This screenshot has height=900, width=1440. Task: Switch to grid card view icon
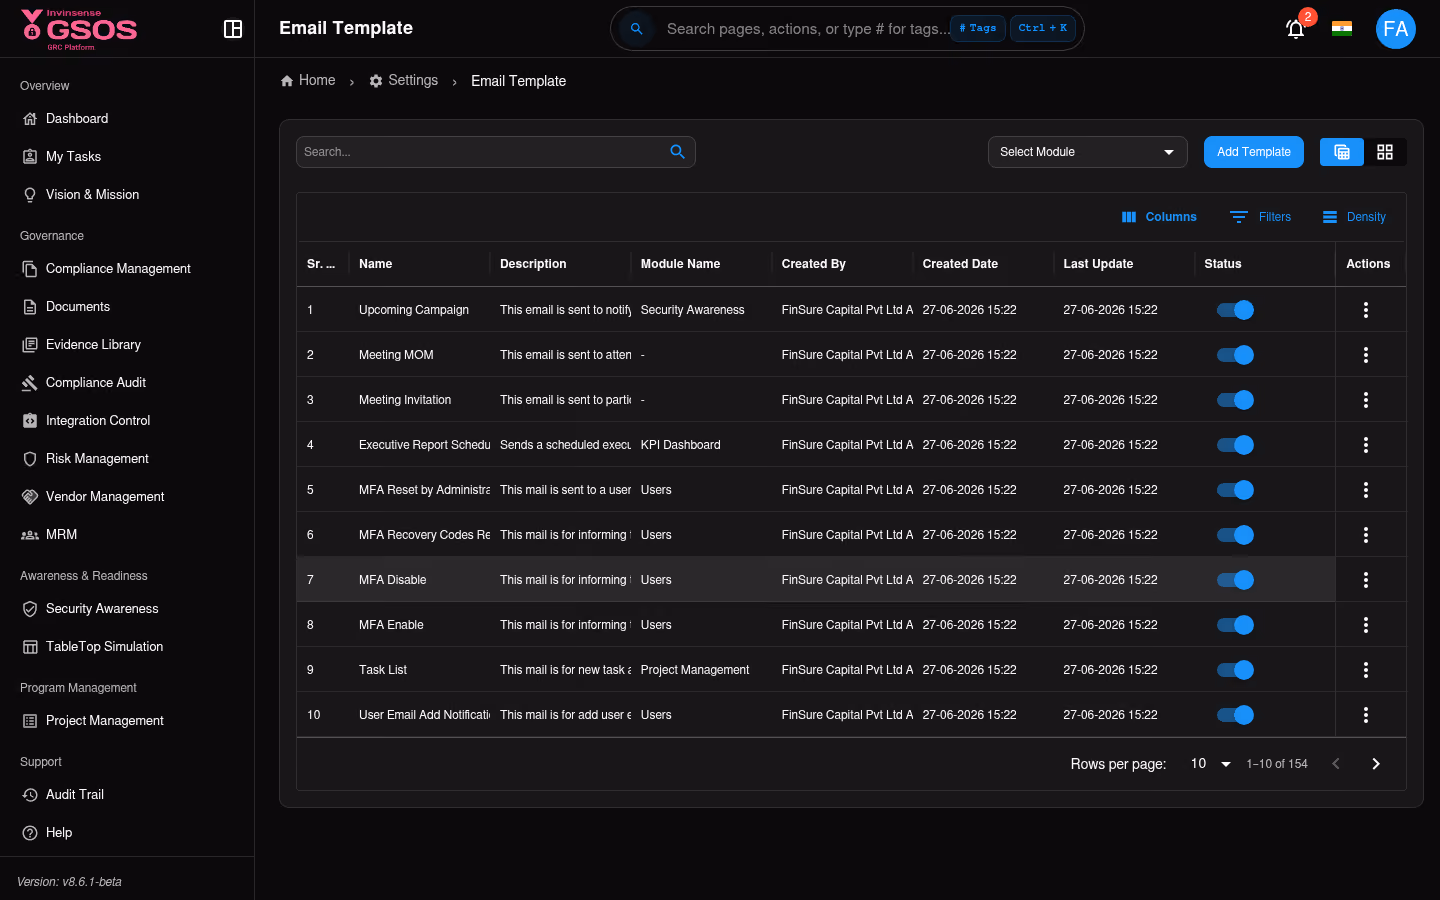coord(1385,152)
